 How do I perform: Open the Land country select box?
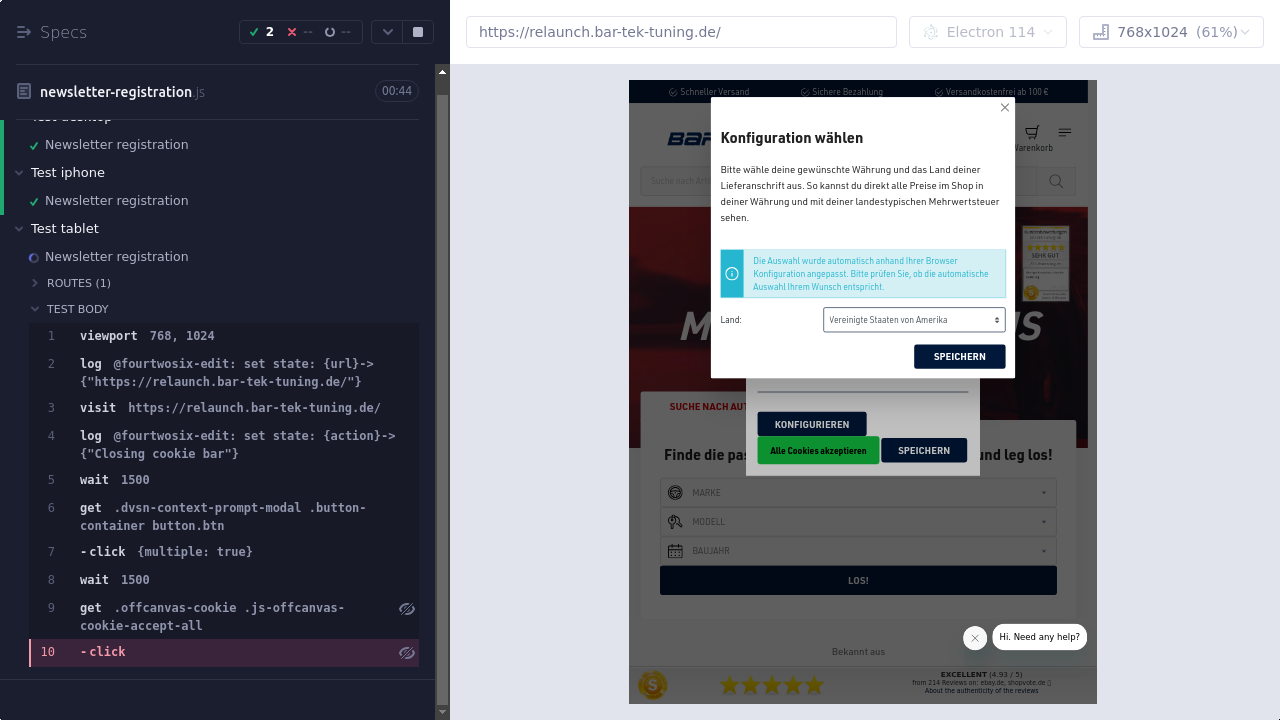(x=914, y=320)
